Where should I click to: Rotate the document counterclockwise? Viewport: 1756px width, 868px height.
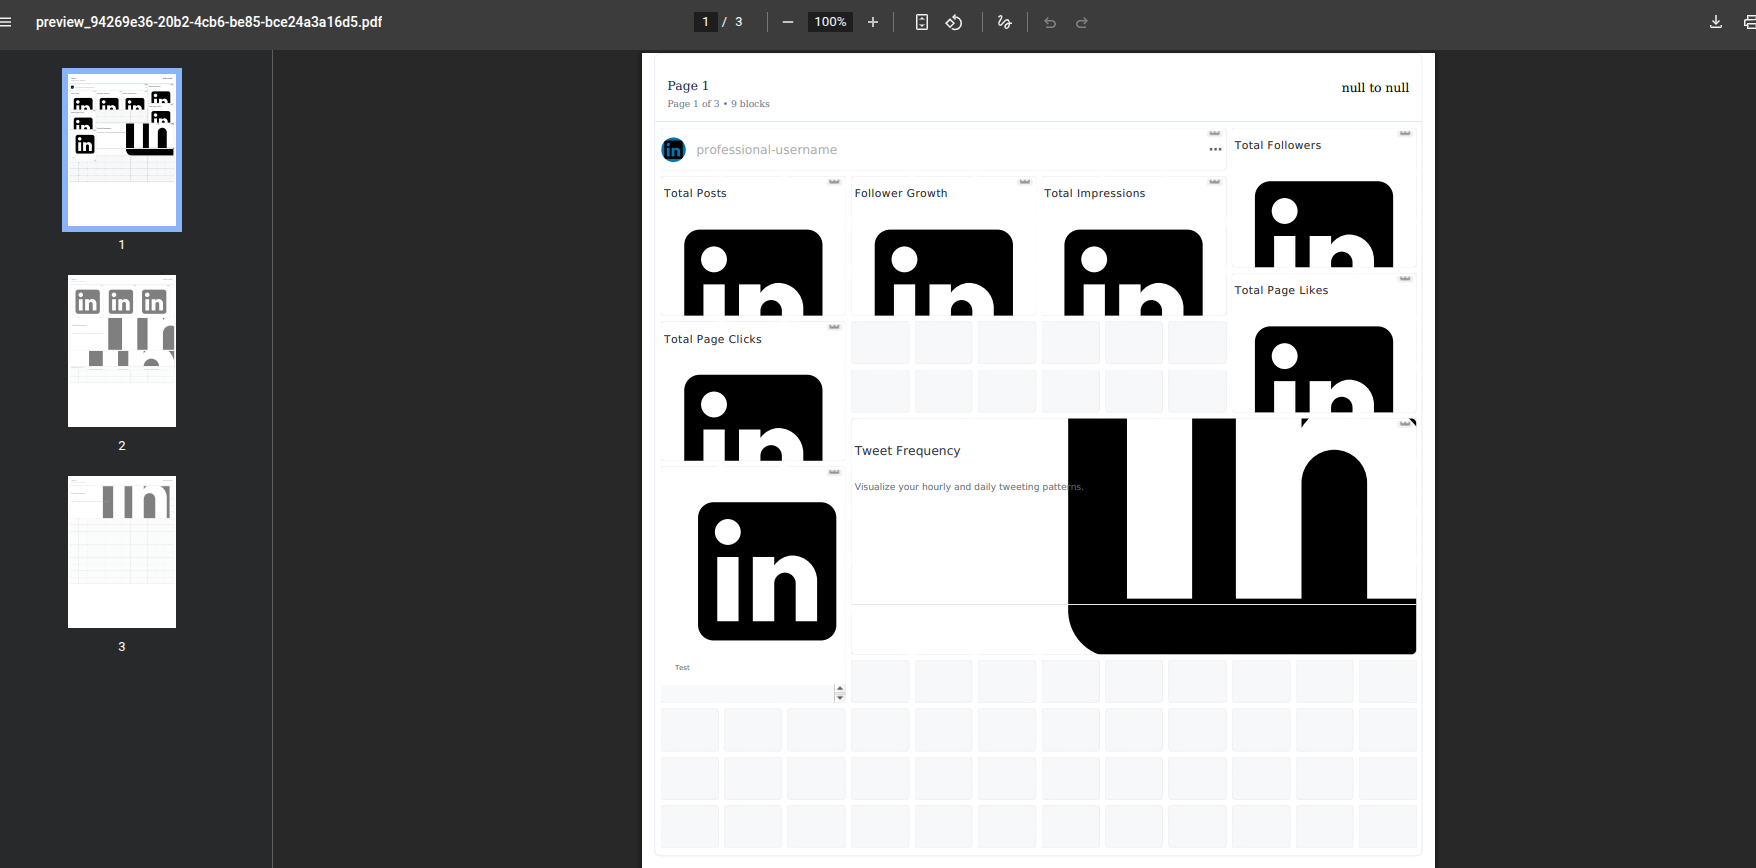pyautogui.click(x=954, y=22)
